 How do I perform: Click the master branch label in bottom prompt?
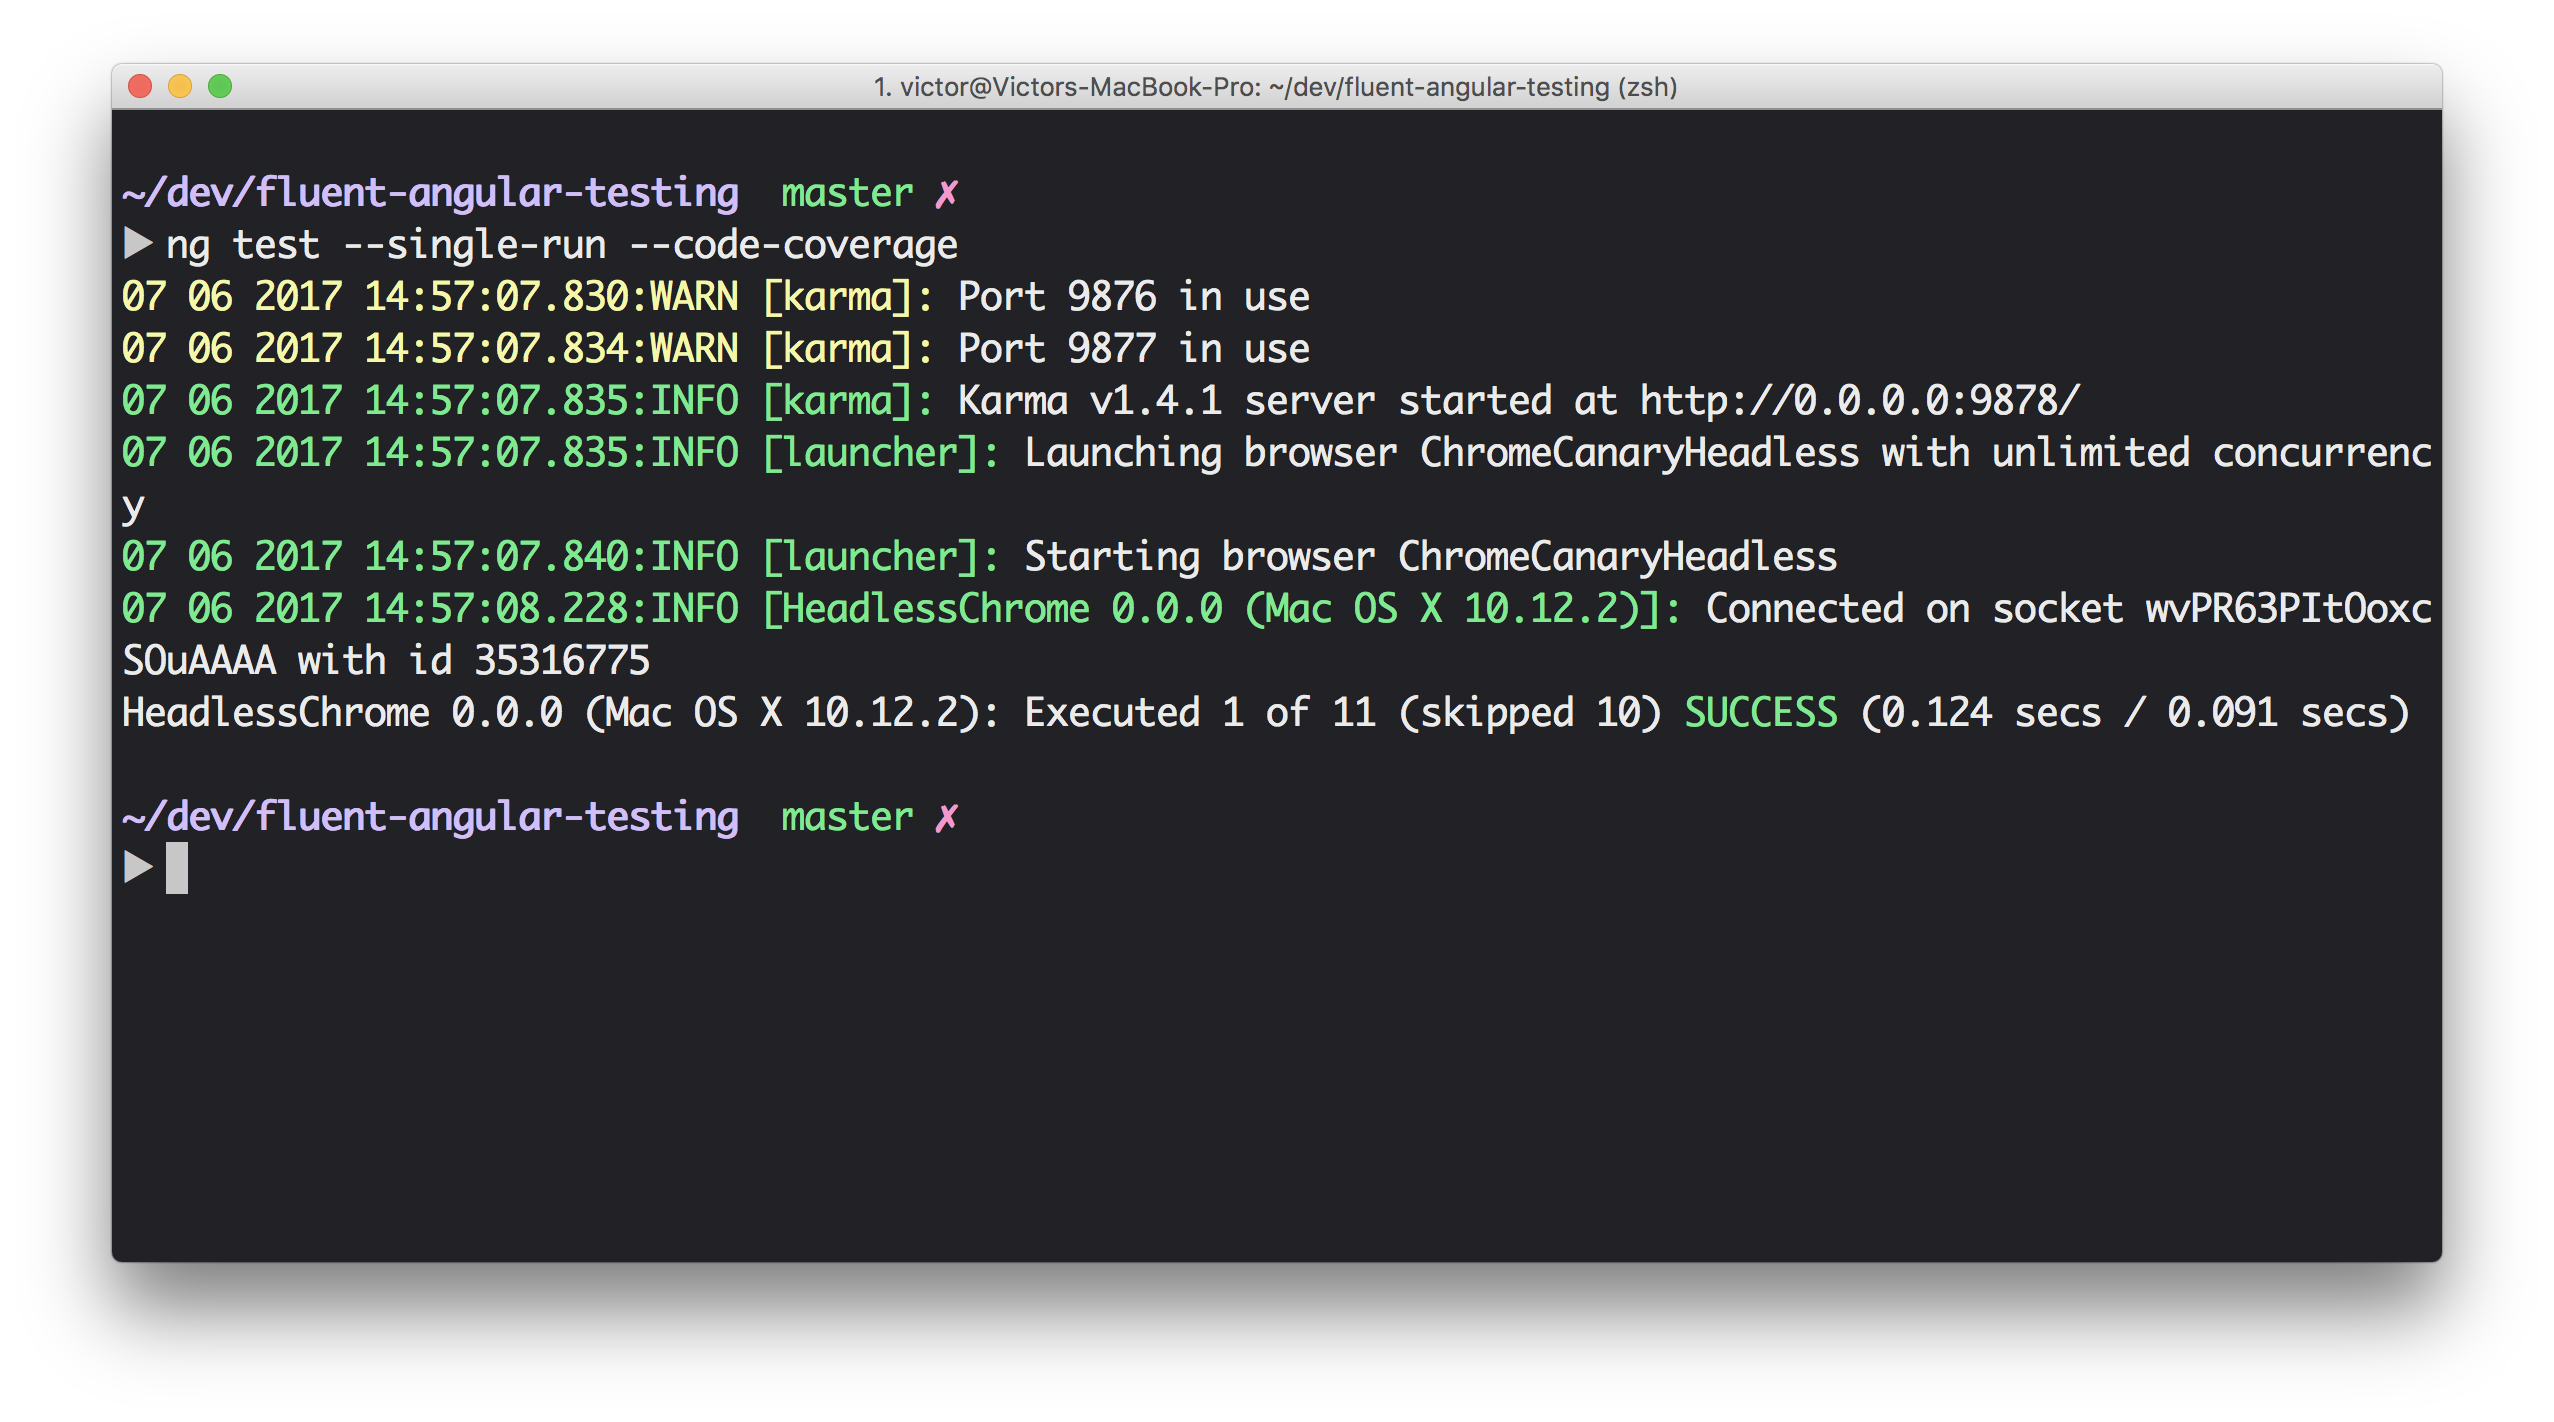click(846, 817)
